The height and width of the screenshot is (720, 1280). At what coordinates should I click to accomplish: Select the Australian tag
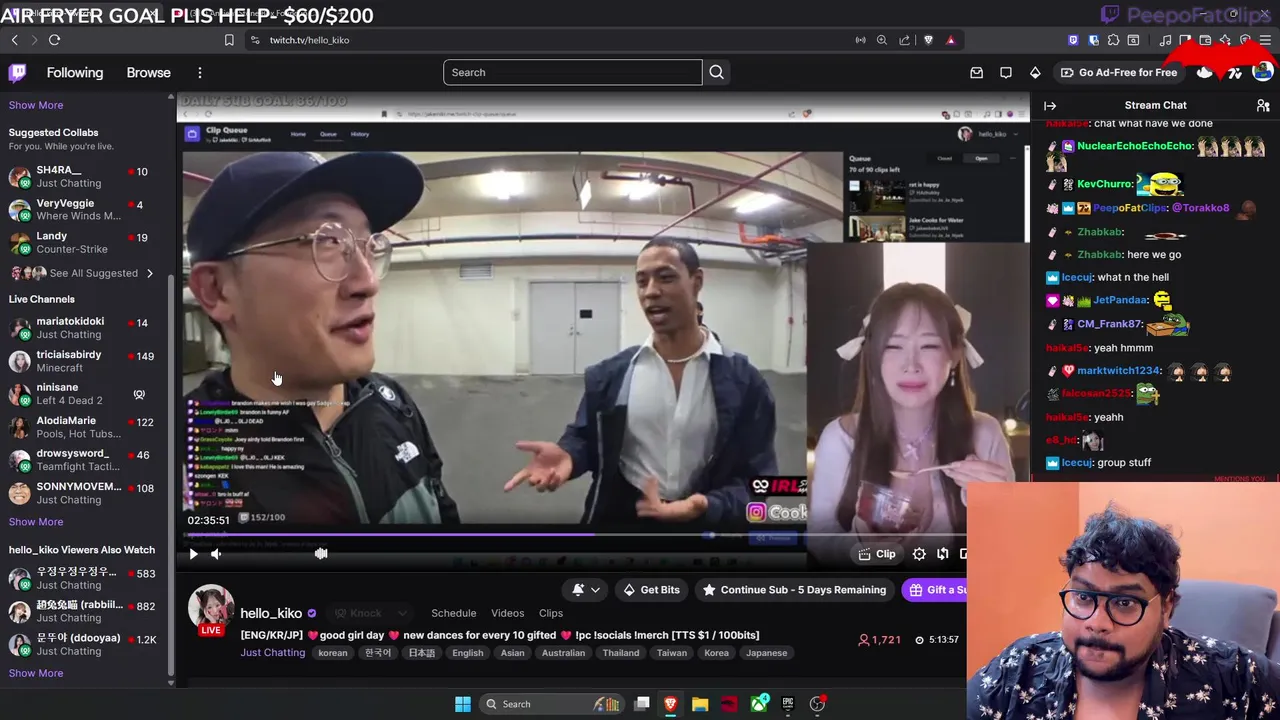tap(563, 653)
